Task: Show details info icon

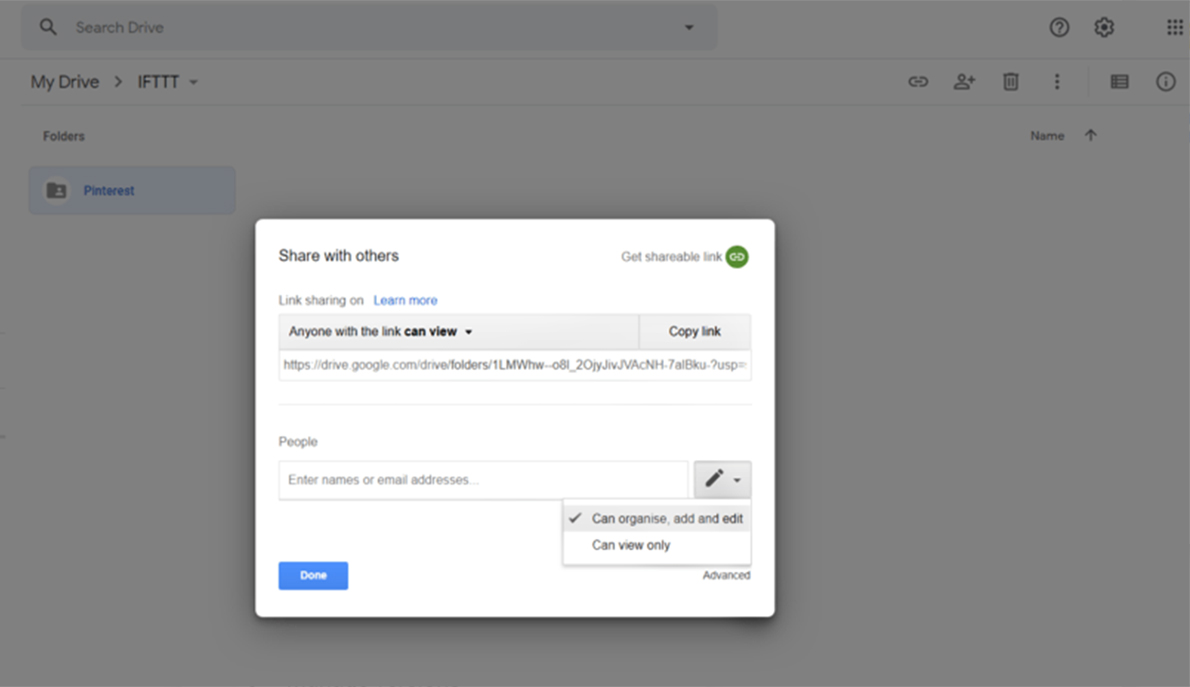Action: tap(1166, 81)
